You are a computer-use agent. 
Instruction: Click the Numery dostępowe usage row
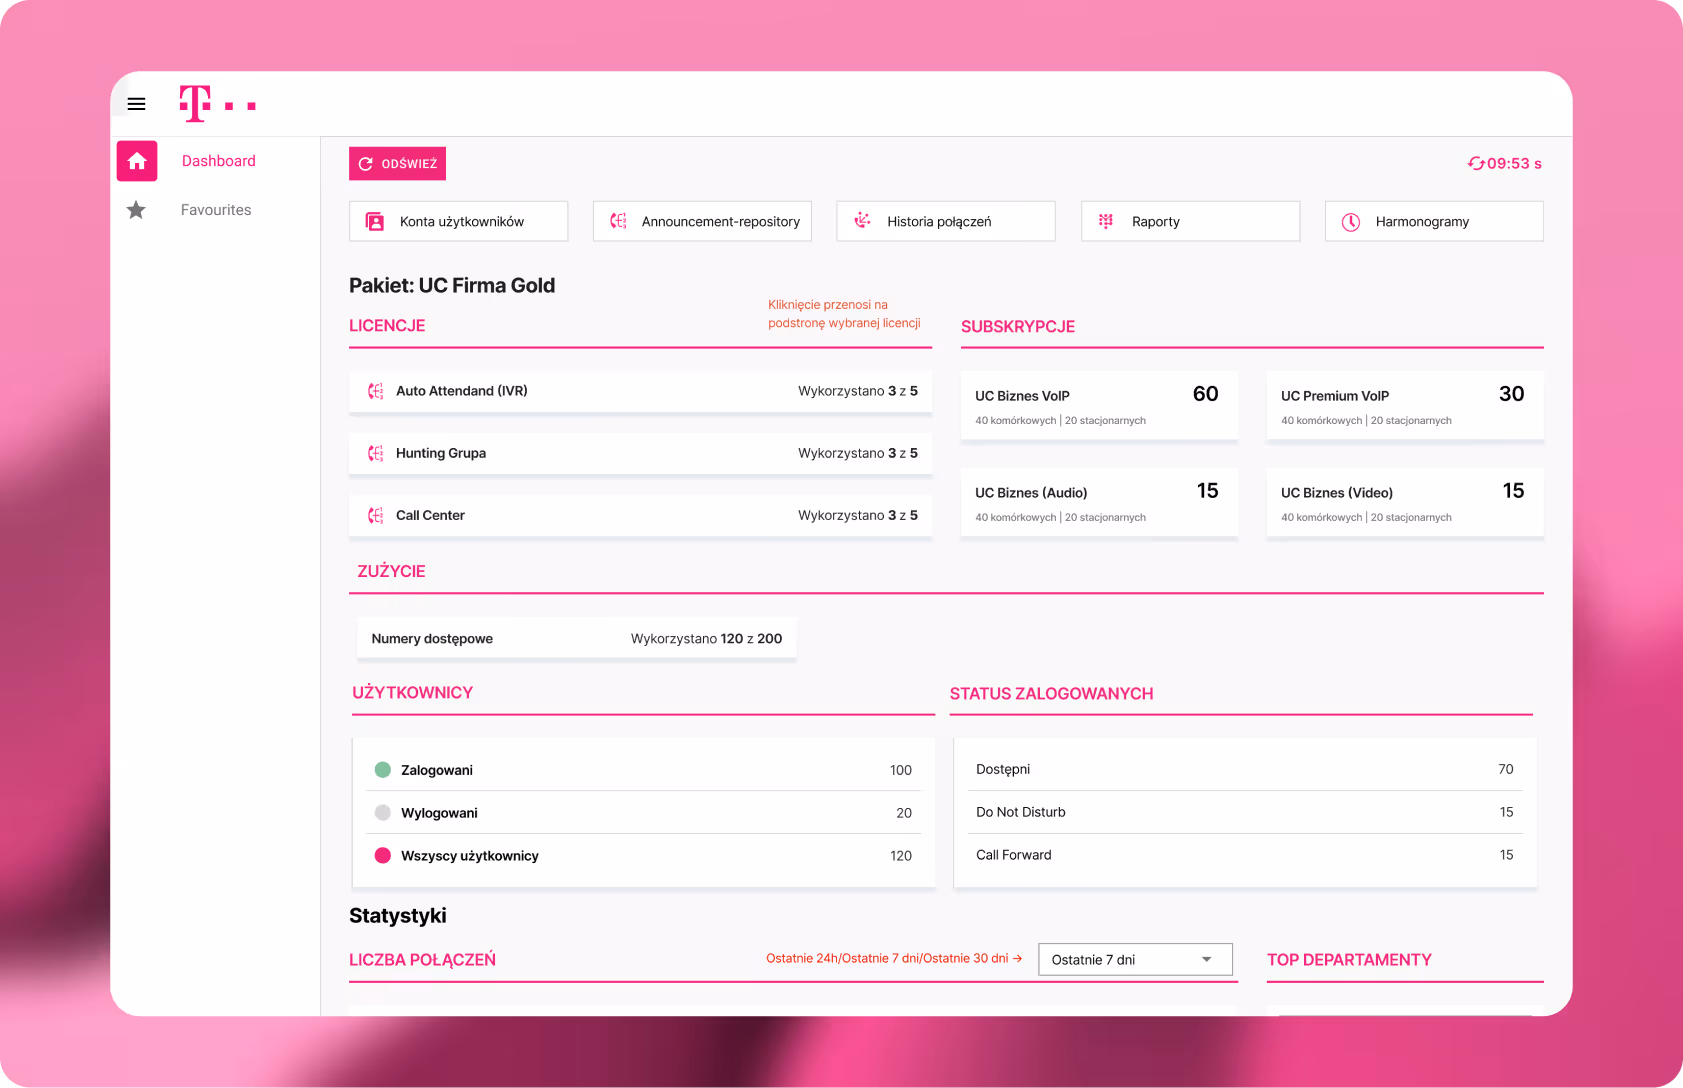pos(577,638)
